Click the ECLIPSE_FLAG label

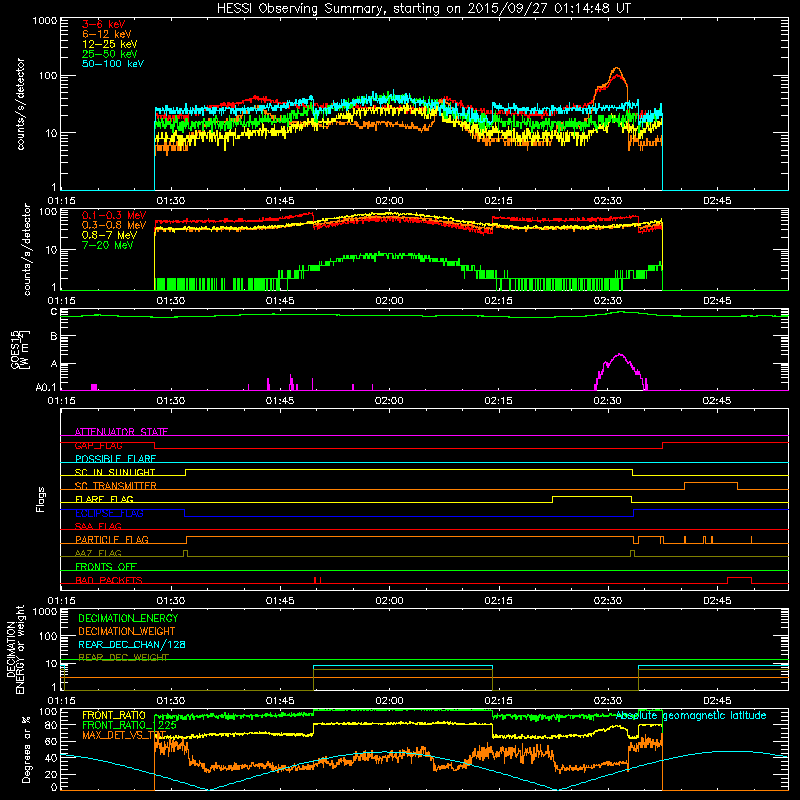tap(109, 513)
